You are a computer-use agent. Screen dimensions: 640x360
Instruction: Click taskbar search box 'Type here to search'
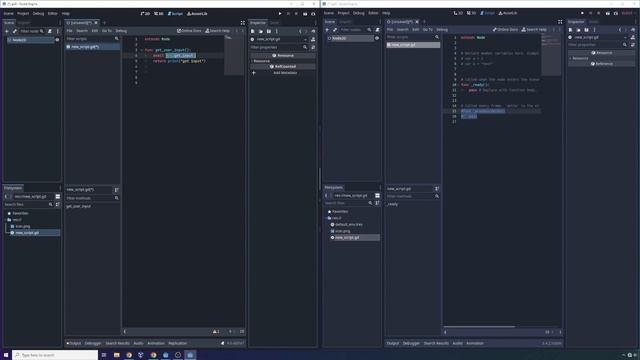coord(55,355)
